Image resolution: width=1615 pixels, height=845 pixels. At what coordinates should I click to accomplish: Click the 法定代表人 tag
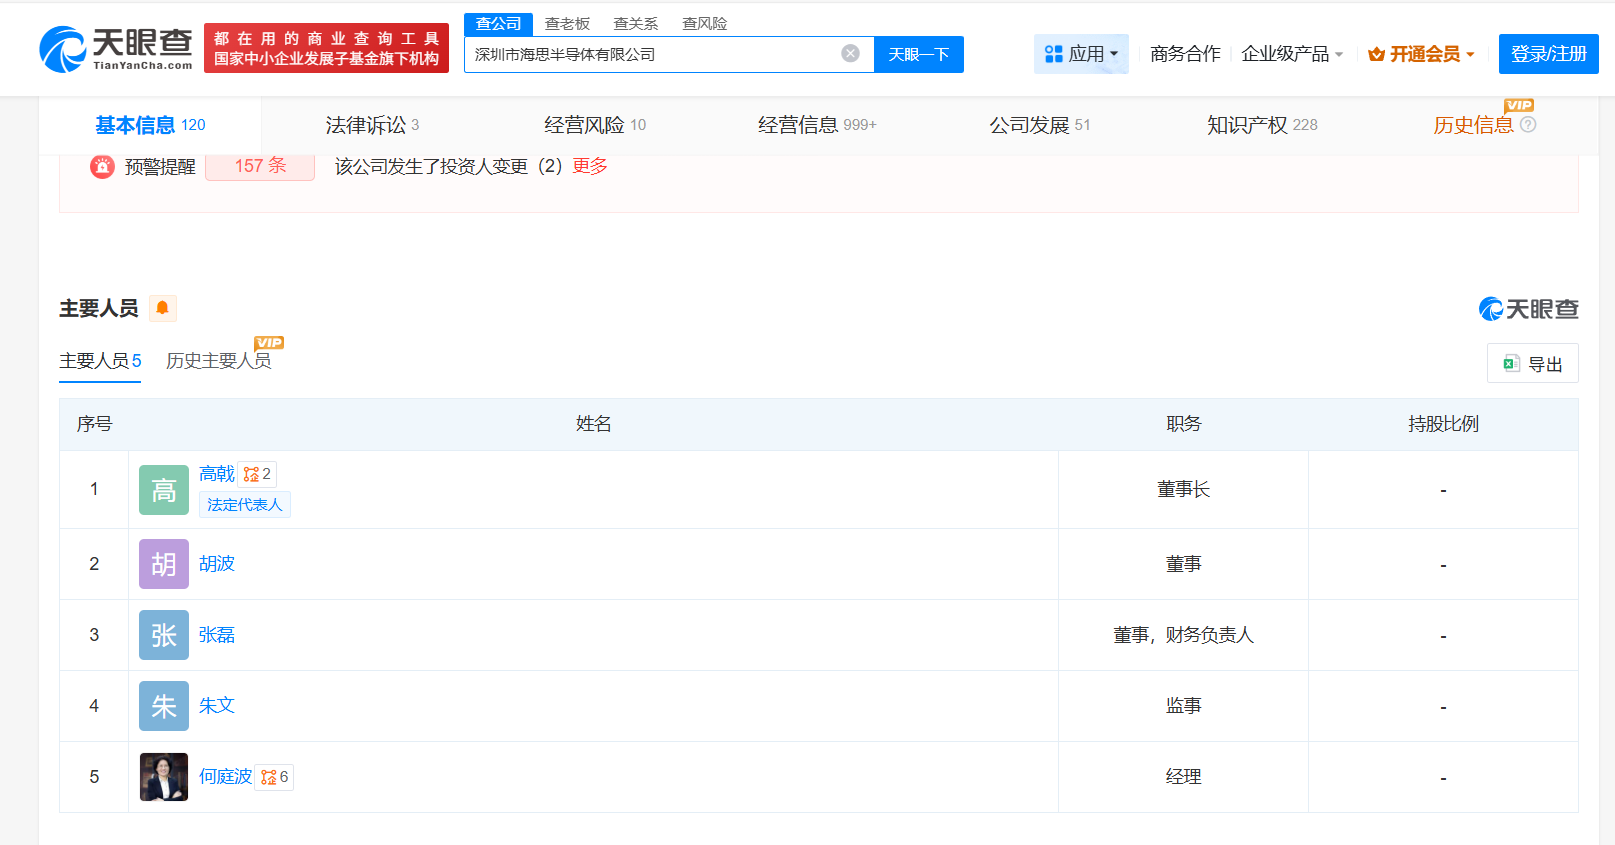(244, 505)
